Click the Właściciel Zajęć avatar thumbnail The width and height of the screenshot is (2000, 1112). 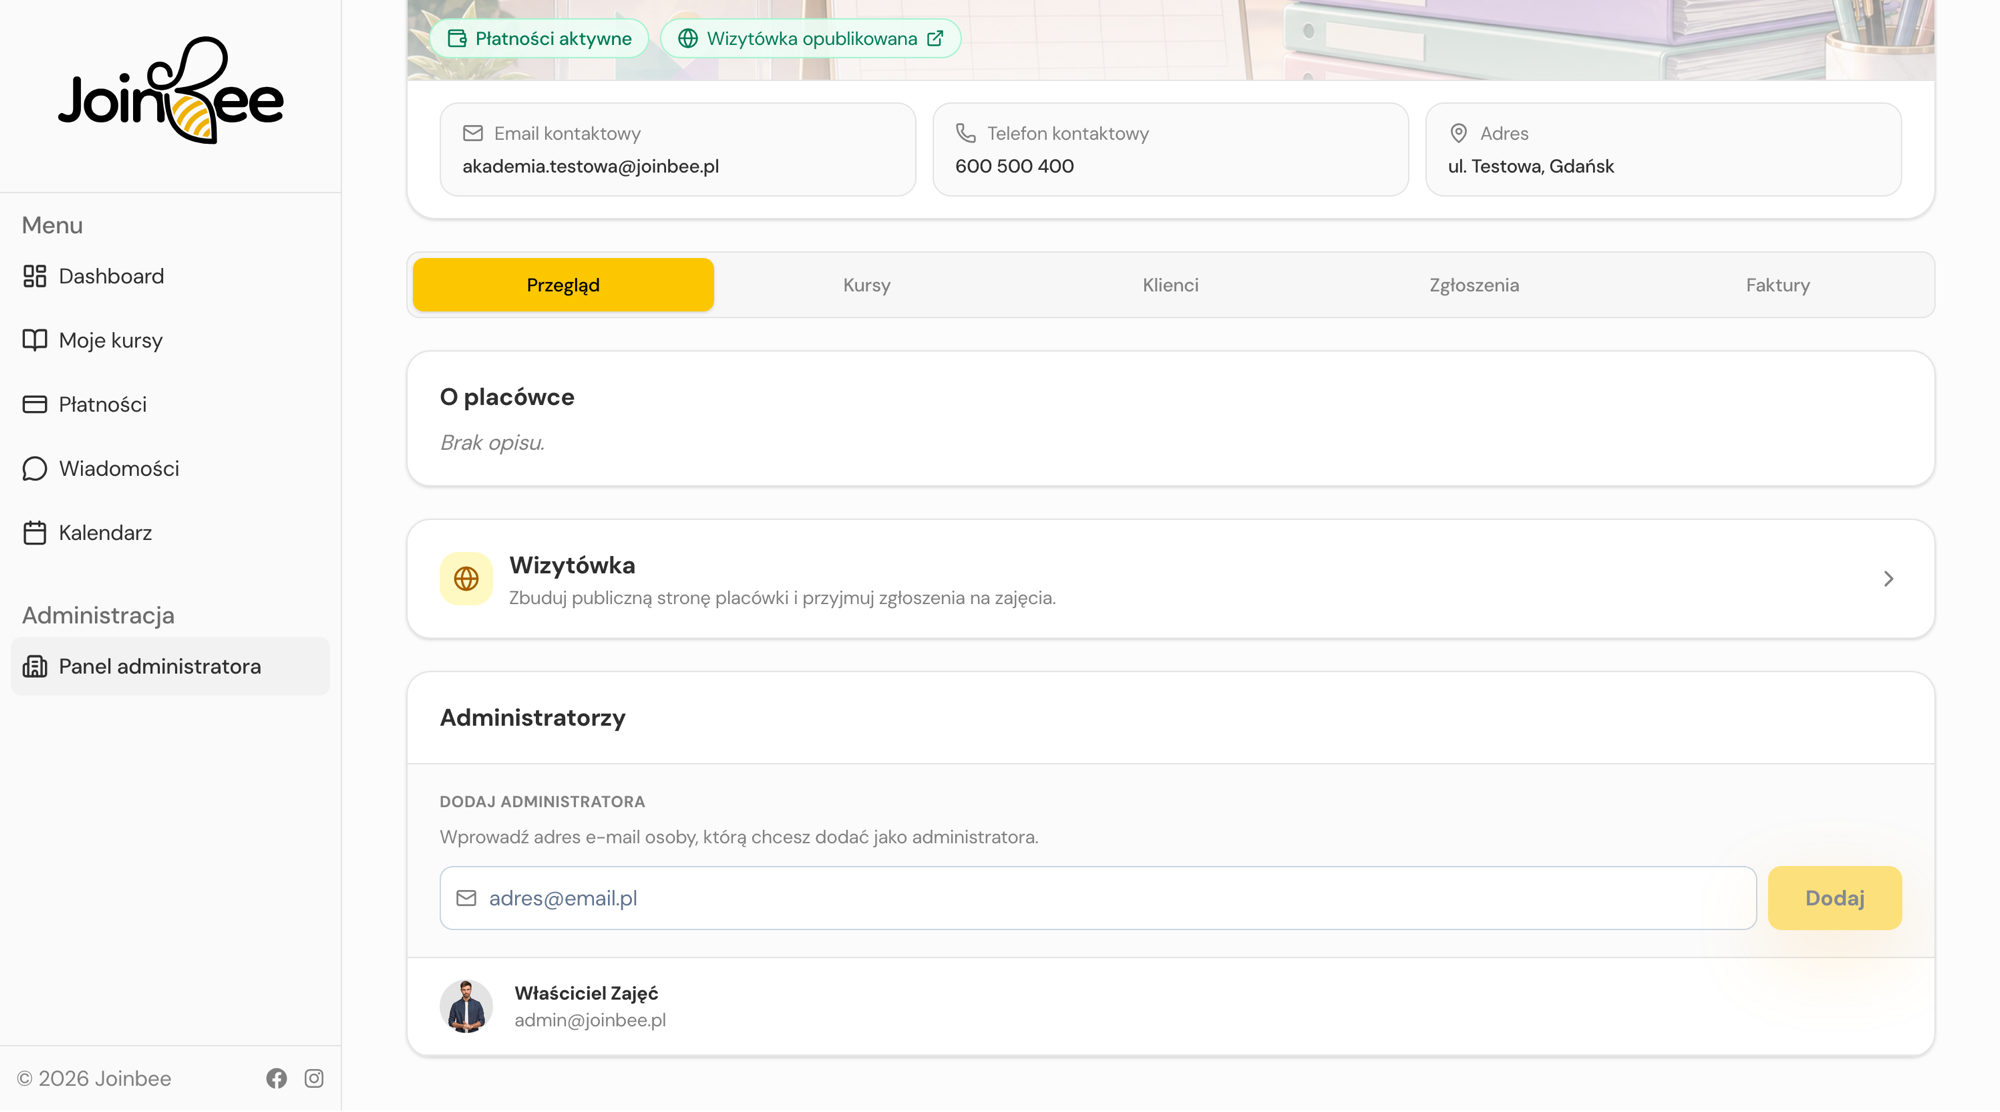(466, 1006)
